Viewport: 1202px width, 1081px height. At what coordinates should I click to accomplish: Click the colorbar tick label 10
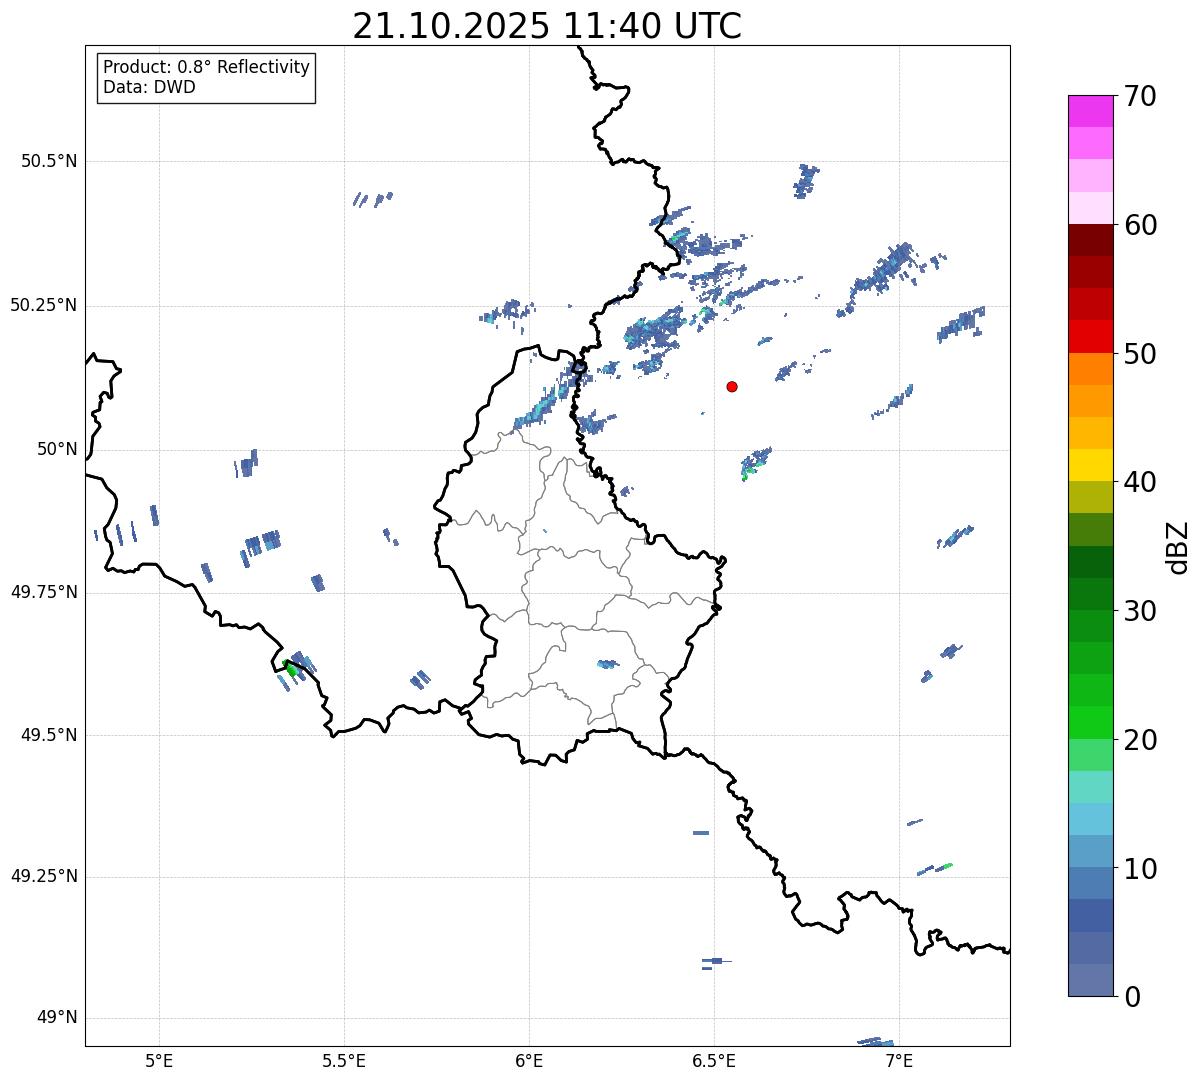pyautogui.click(x=1140, y=868)
